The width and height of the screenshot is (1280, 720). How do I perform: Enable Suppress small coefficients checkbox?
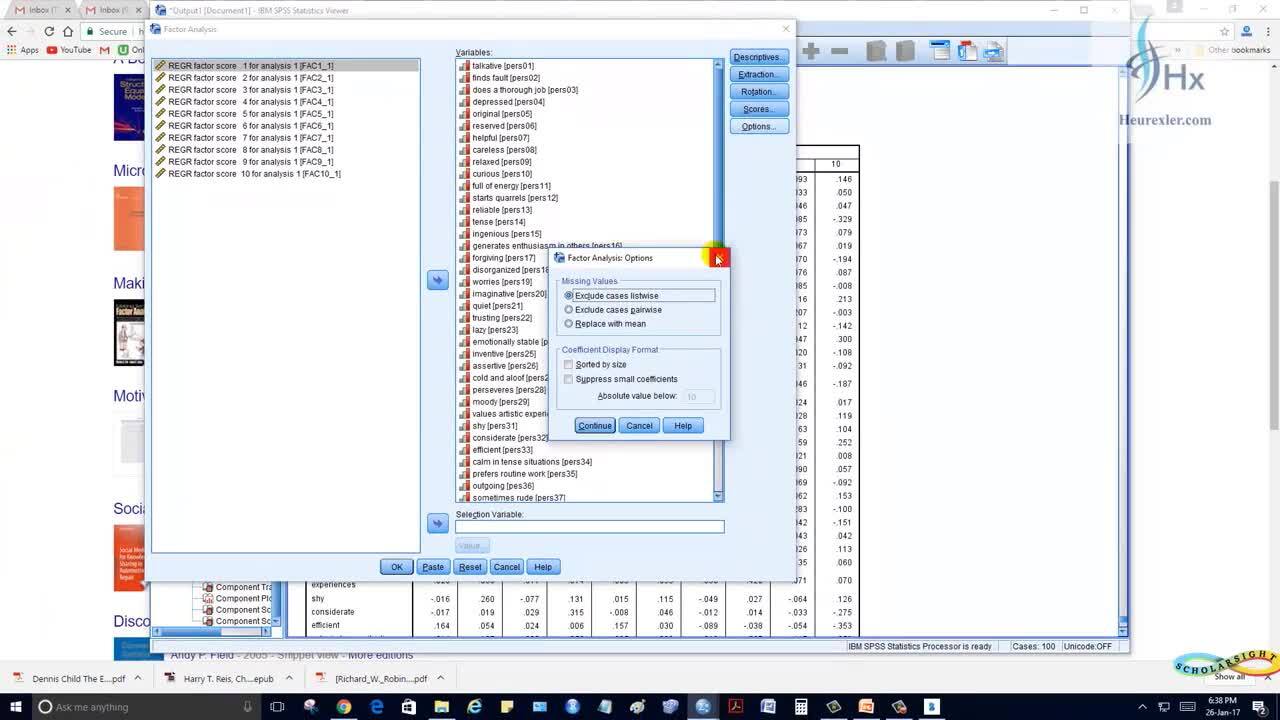569,379
